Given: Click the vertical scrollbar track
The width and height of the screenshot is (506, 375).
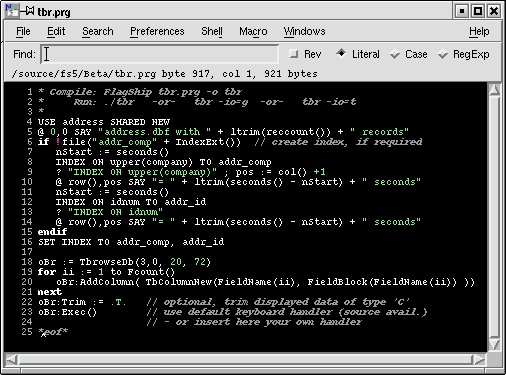Looking at the screenshot, I should click(494, 217).
